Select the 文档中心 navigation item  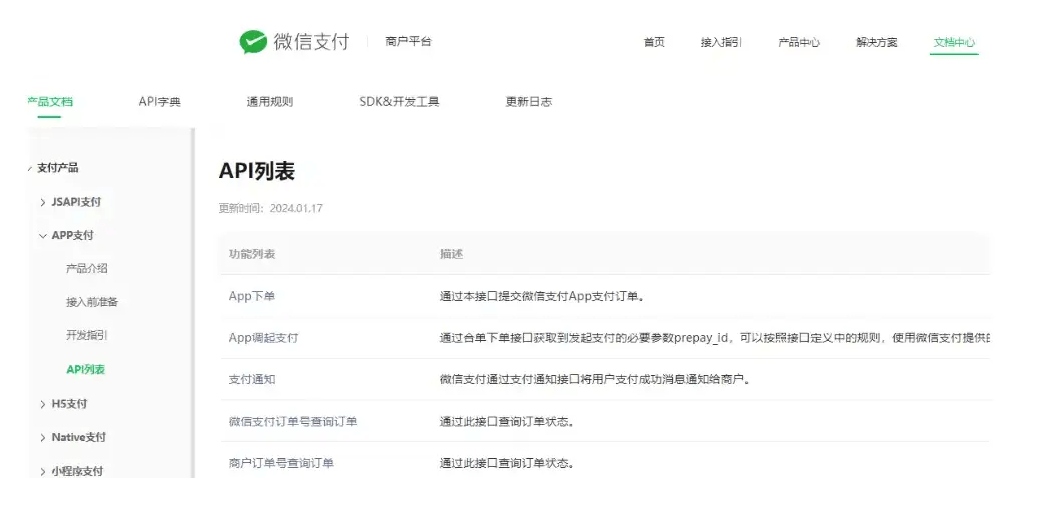coord(954,42)
